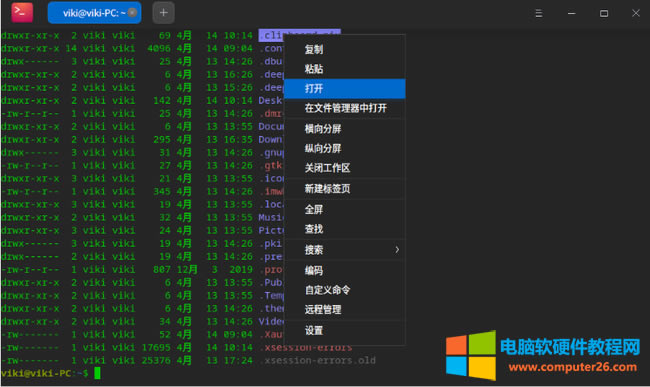
Task: Minimize the terminal window
Action: (571, 13)
